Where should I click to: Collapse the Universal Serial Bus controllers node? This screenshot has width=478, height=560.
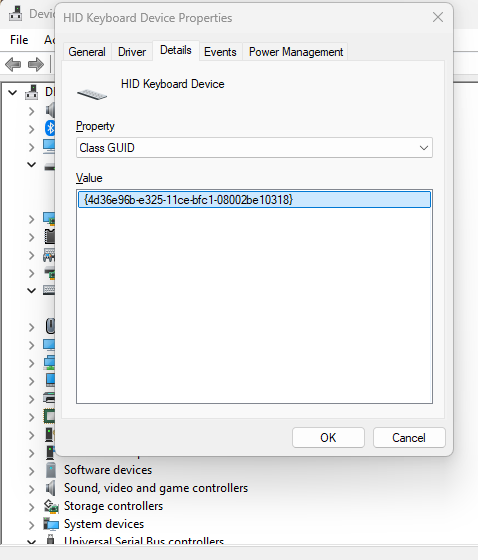point(31,542)
